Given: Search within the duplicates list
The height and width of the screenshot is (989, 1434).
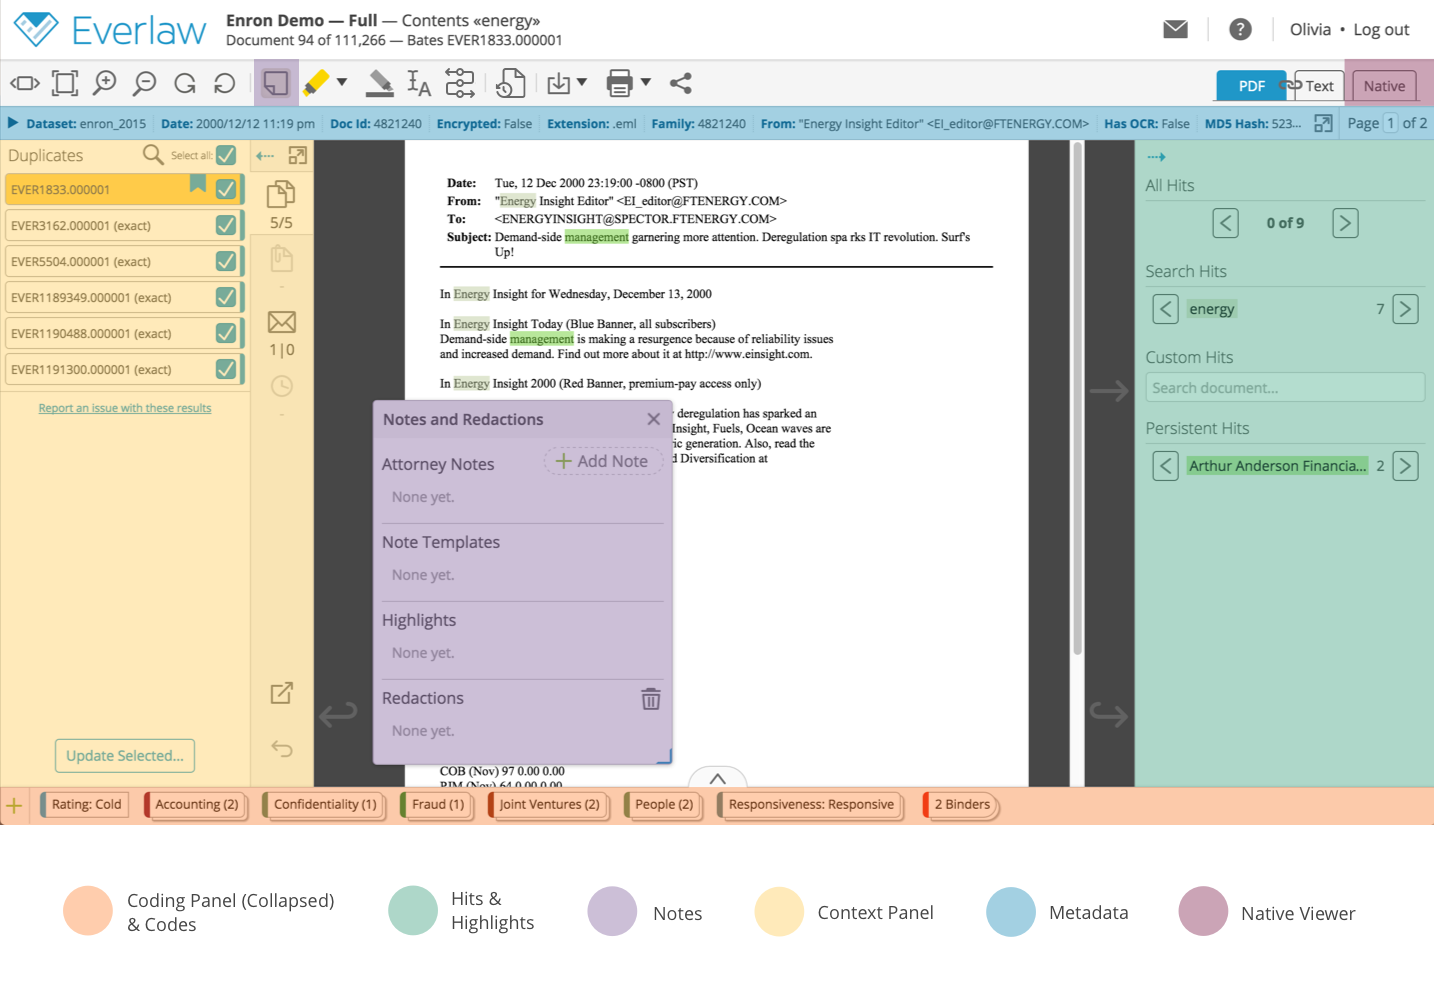Looking at the screenshot, I should tap(153, 155).
